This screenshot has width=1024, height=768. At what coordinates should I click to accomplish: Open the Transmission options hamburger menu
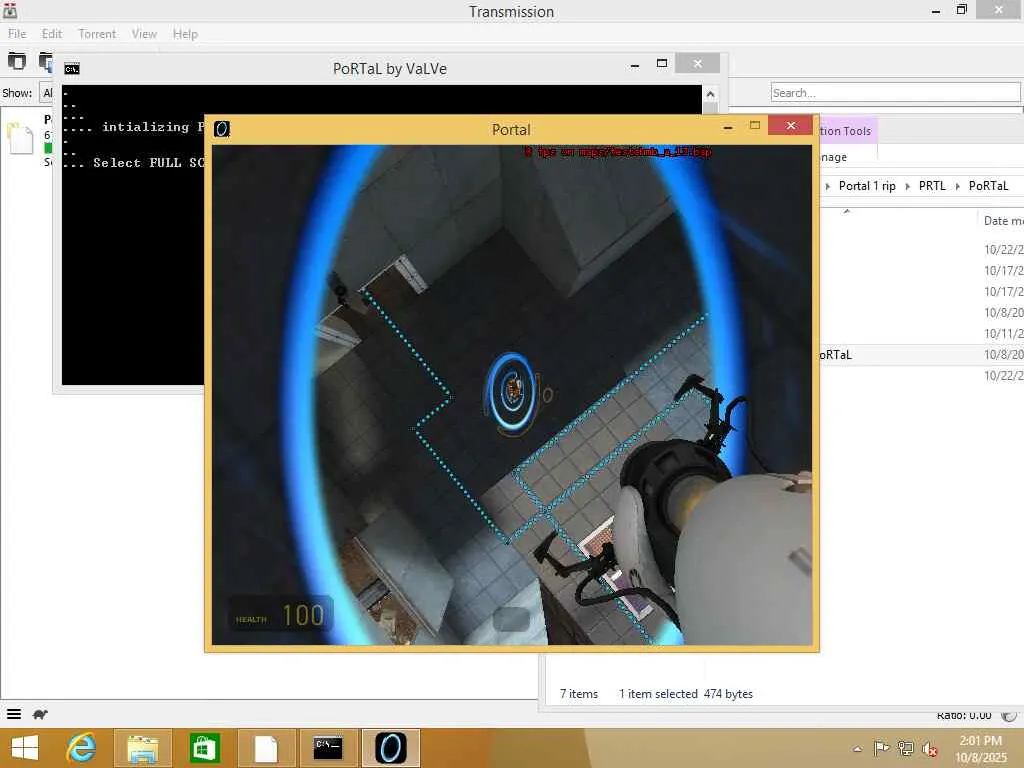(14, 714)
